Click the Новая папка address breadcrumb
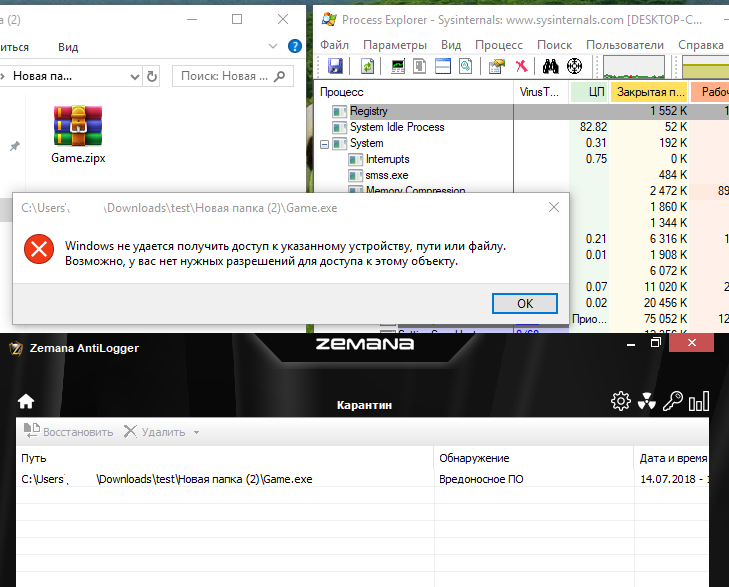 pos(42,76)
